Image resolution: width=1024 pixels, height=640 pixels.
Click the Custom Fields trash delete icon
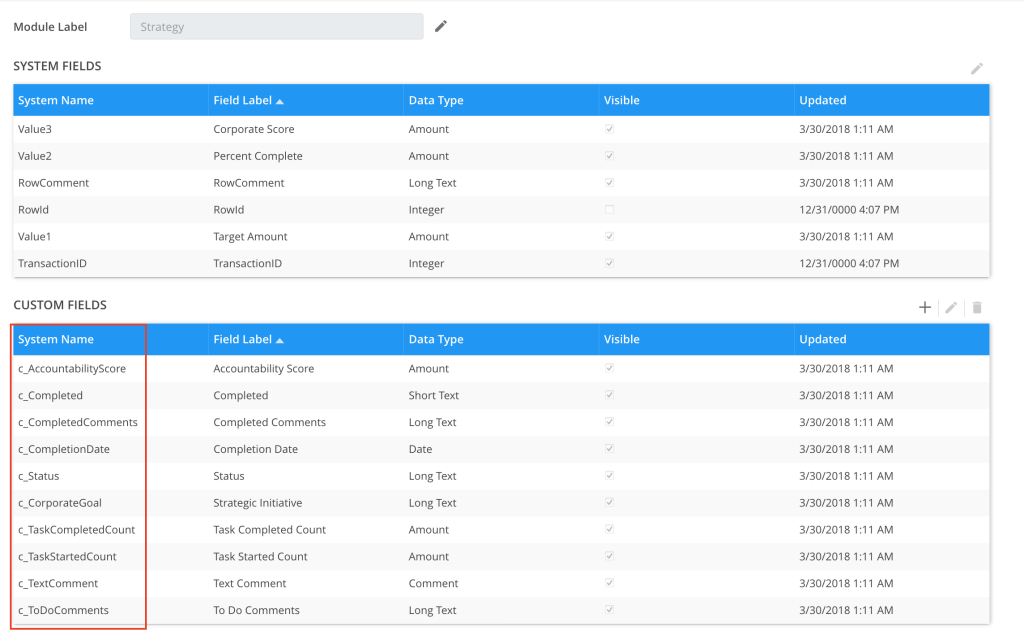(x=977, y=308)
